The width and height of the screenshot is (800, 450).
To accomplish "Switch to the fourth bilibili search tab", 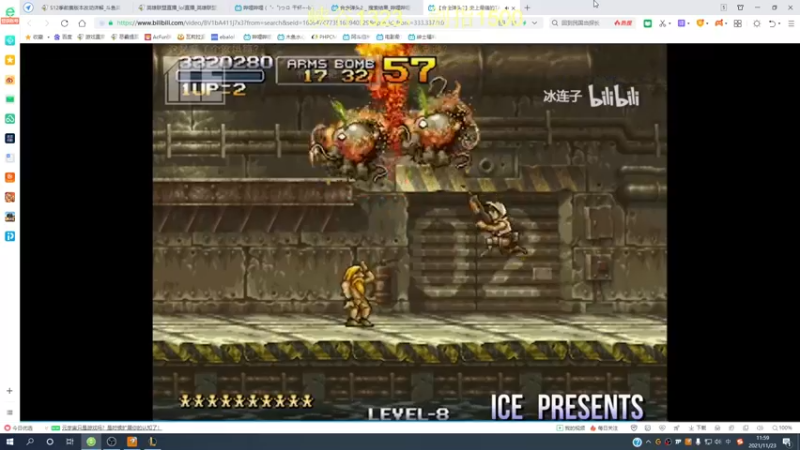I will [372, 8].
